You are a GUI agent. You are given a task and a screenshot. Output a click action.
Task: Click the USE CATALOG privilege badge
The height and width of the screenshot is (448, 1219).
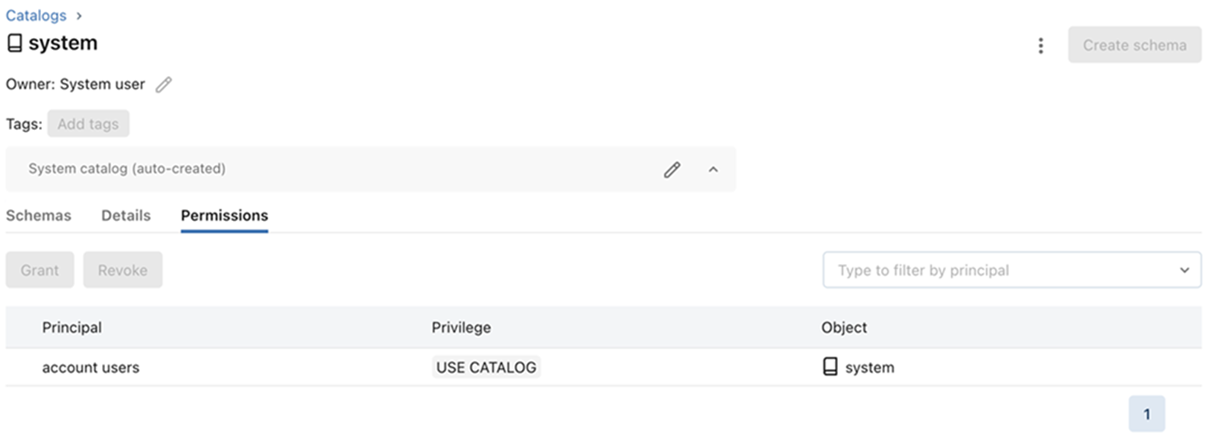(x=486, y=367)
